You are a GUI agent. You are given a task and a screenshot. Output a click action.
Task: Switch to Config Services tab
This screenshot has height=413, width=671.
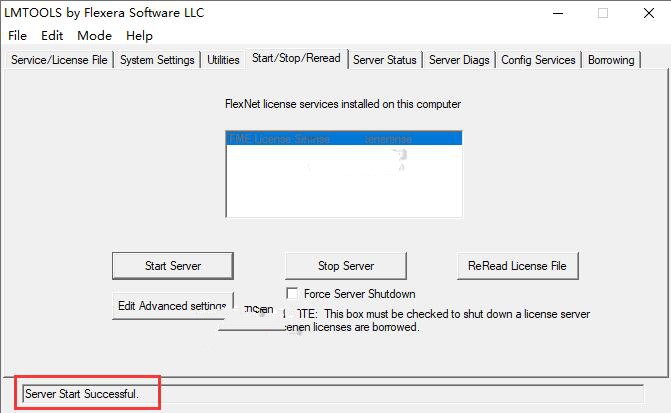[x=538, y=60]
